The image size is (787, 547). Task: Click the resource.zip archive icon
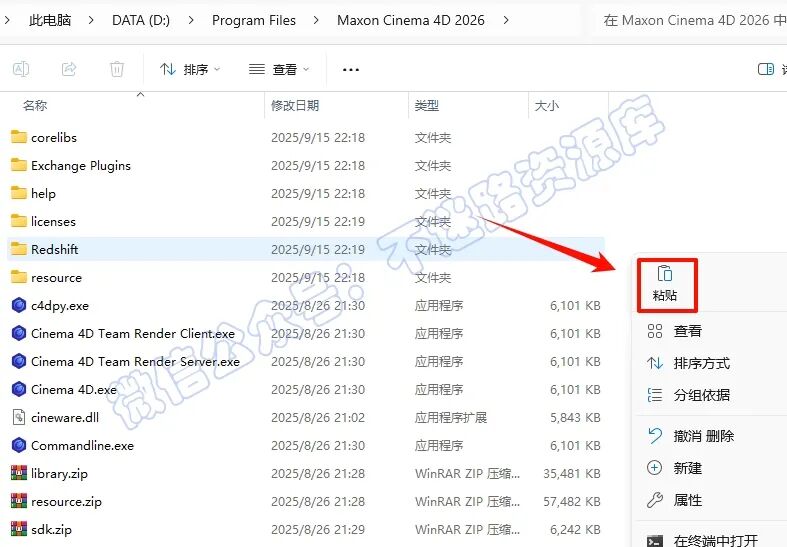click(x=19, y=501)
